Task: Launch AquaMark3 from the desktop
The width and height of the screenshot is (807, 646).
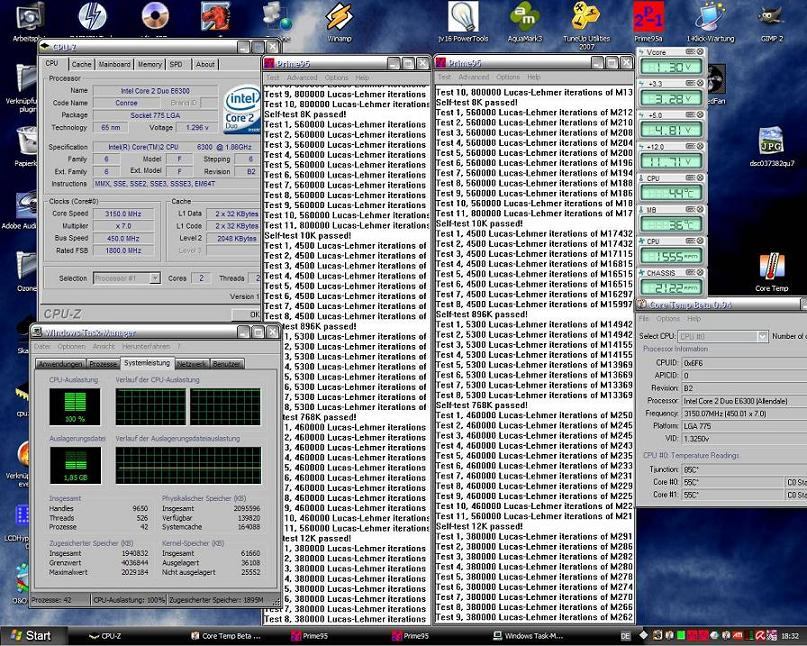Action: [x=524, y=23]
